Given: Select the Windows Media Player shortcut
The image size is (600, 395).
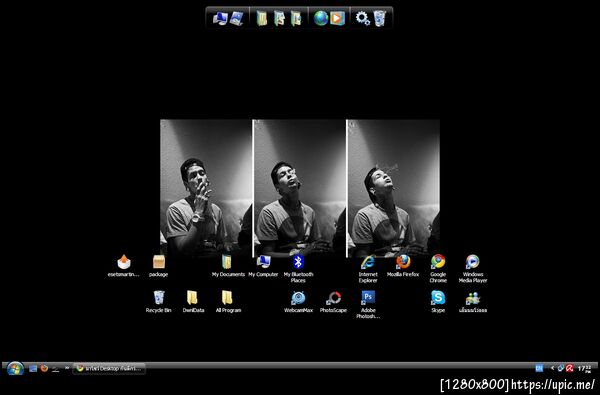Looking at the screenshot, I should (x=473, y=268).
